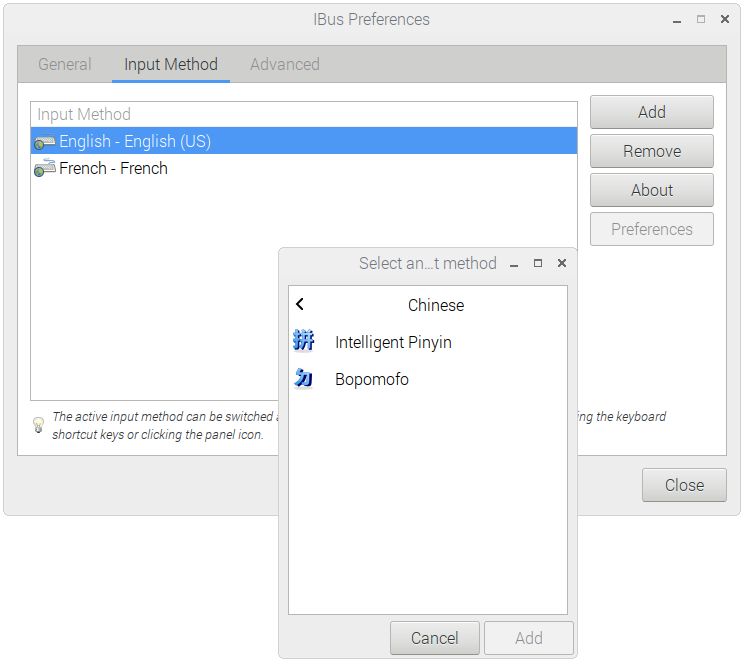
Task: Choose Intelligent Pinyin
Action: [x=428, y=342]
